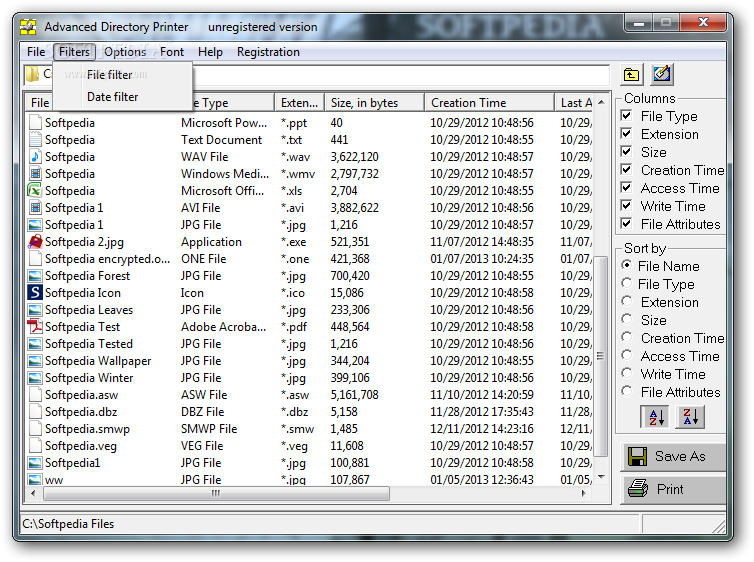The image size is (754, 562).
Task: Select picture icon of Softpedia Winter
Action: click(x=35, y=378)
